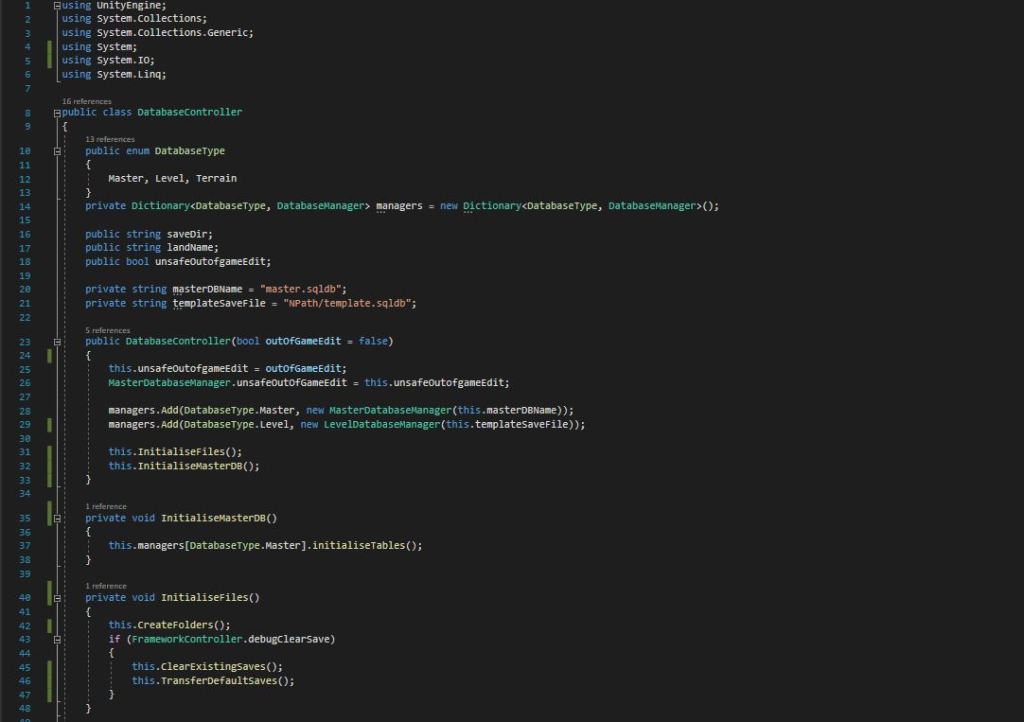This screenshot has width=1024, height=722.
Task: Collapse the debugClearSave if block
Action: click(x=57, y=640)
